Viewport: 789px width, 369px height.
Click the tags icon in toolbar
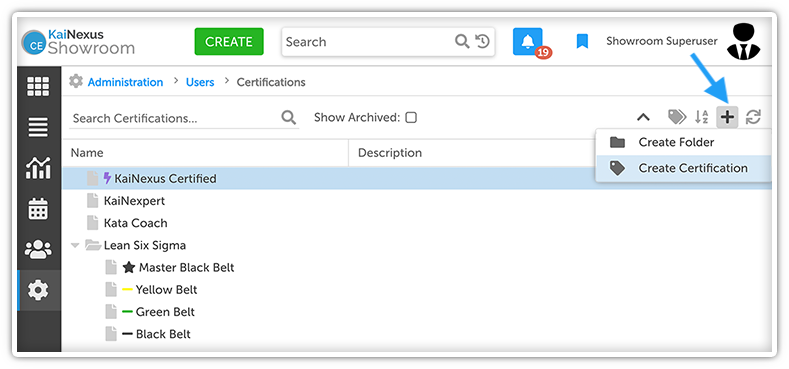(x=677, y=117)
